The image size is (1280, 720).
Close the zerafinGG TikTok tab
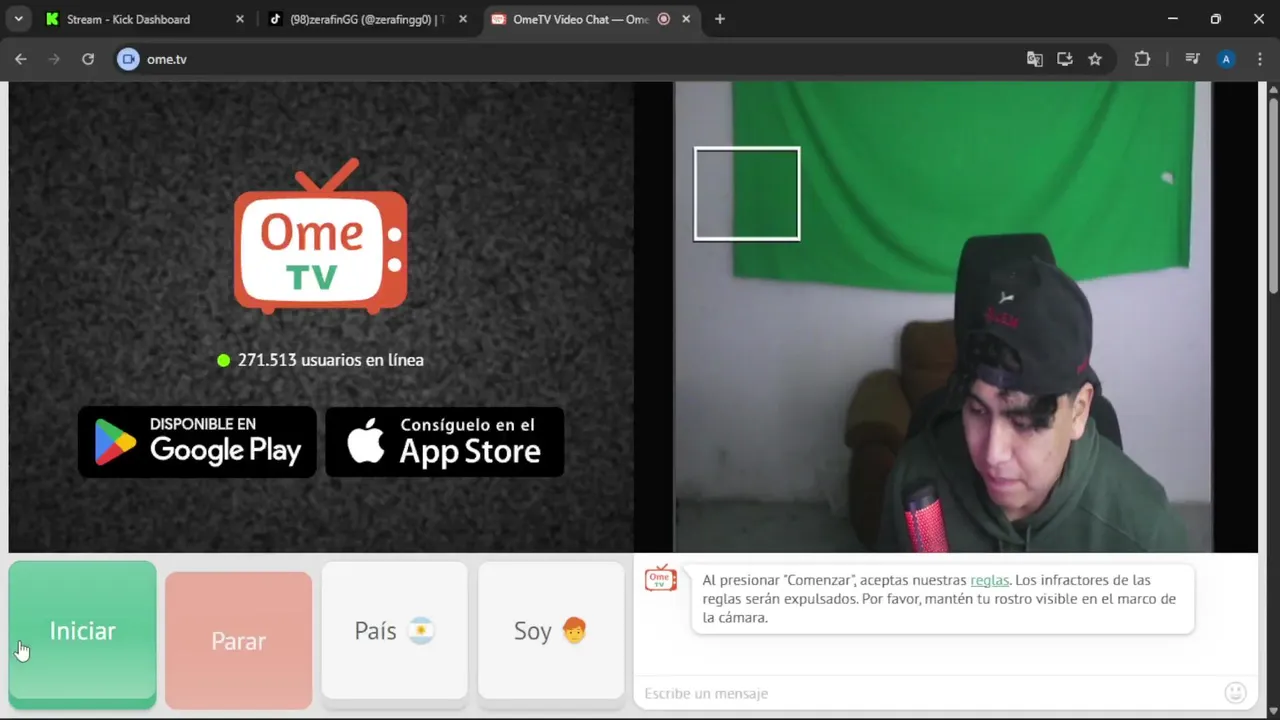[x=463, y=19]
